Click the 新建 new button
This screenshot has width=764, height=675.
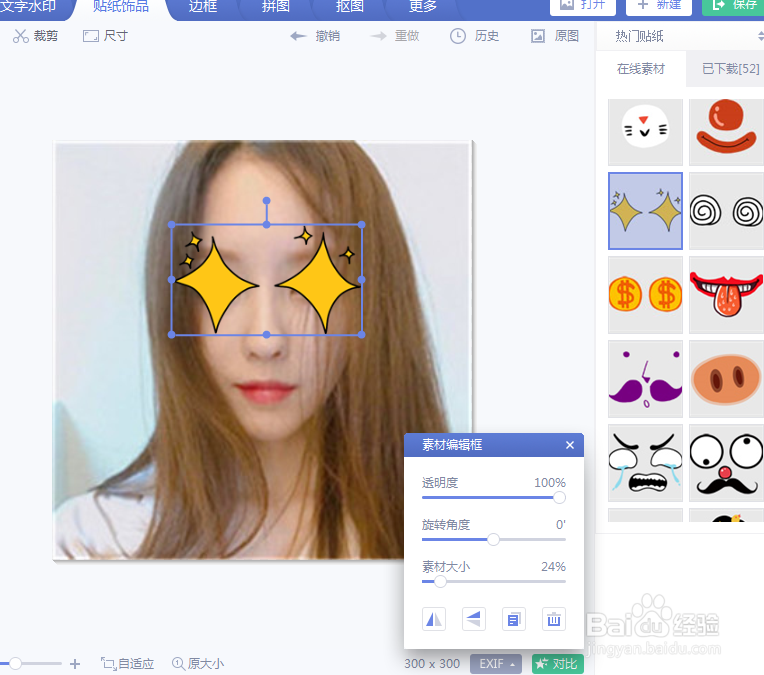659,6
